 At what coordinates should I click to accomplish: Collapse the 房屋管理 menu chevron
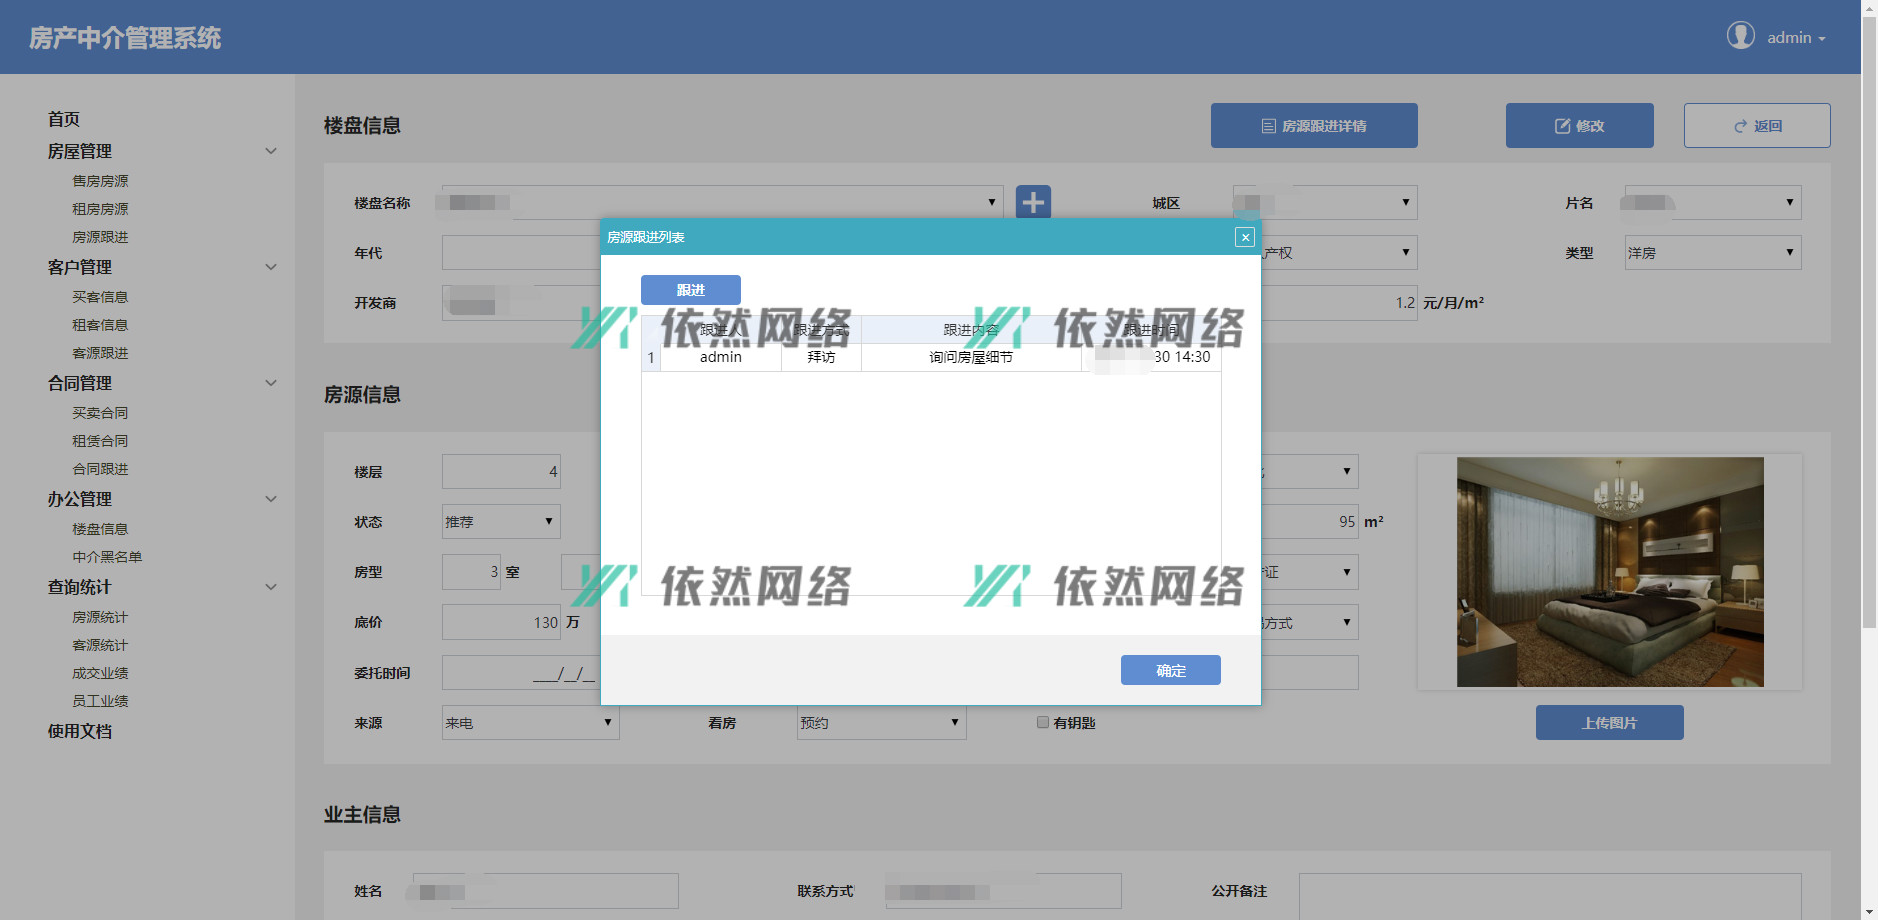(271, 151)
